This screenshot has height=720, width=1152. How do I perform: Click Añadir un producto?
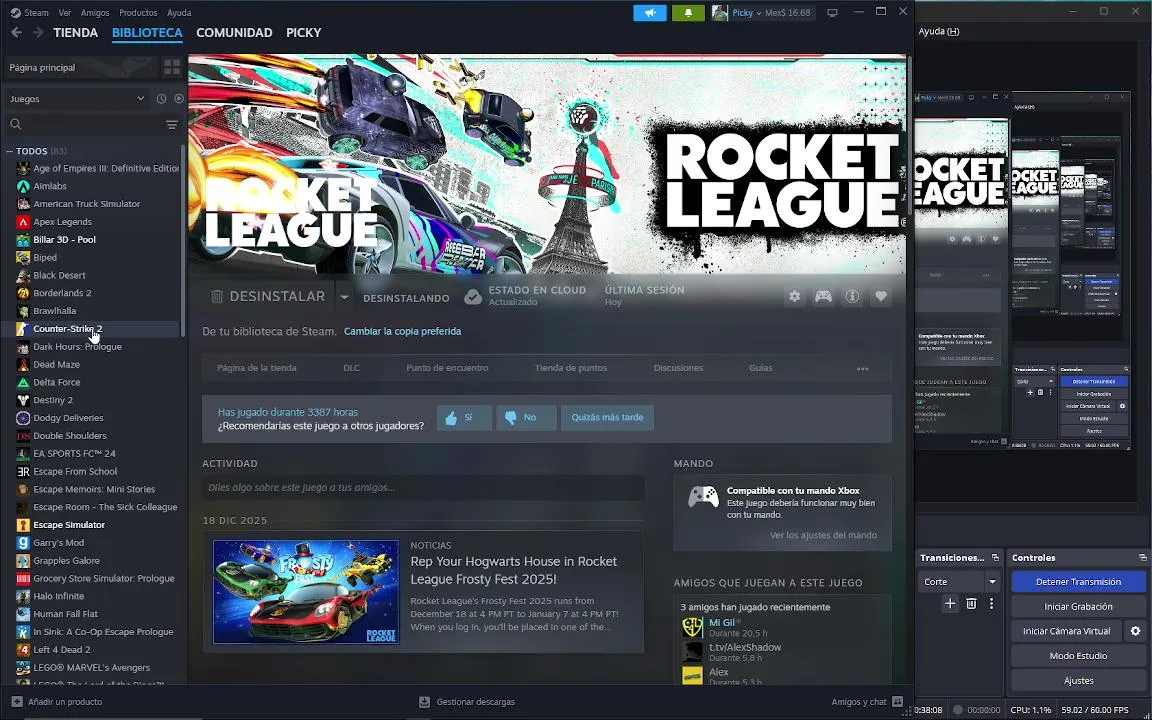[57, 702]
